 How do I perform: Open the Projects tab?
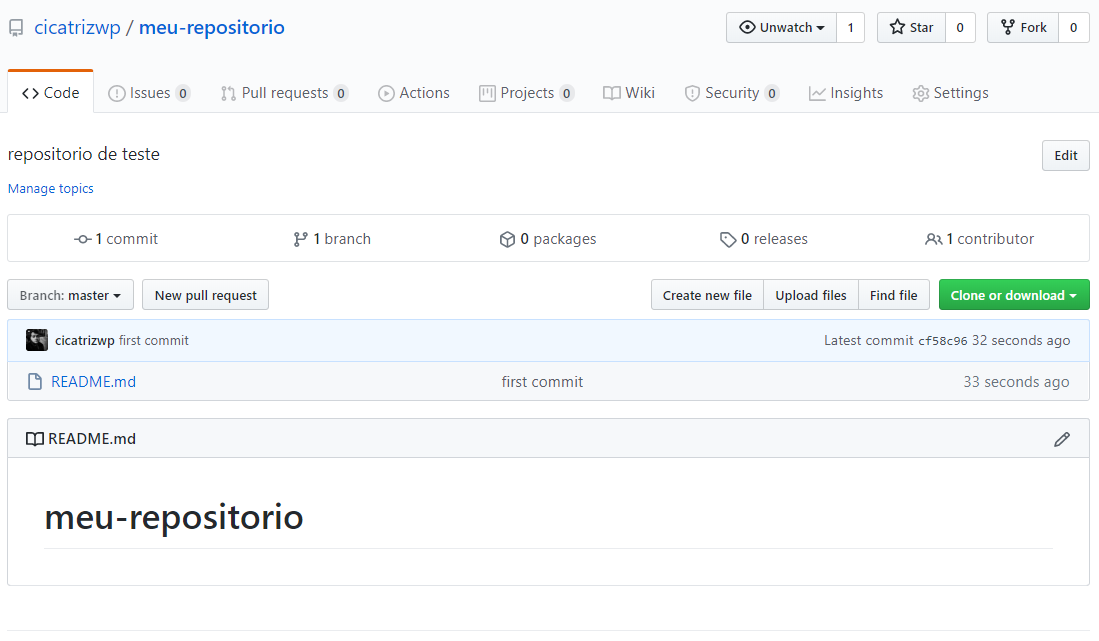point(526,93)
